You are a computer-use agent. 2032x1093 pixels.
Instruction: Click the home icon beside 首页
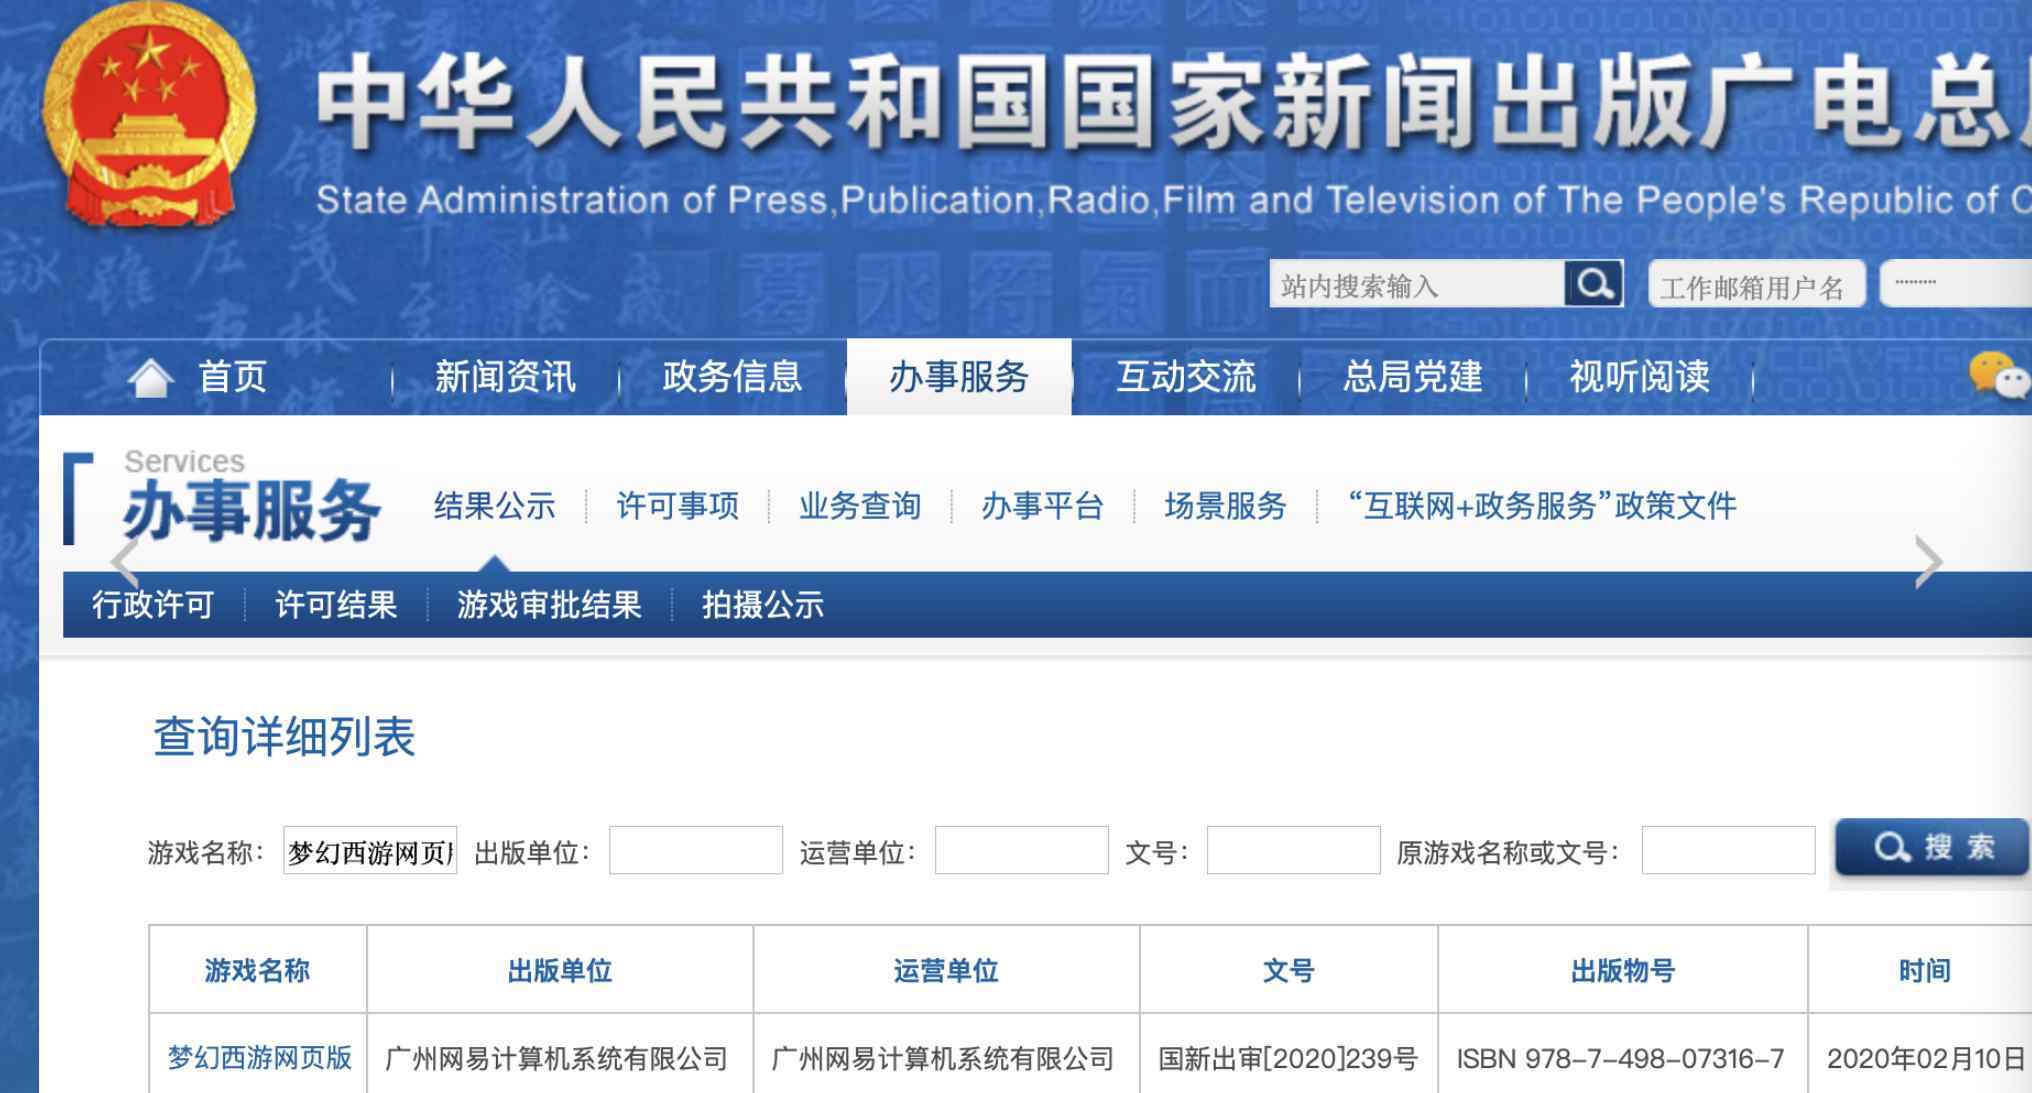[151, 378]
